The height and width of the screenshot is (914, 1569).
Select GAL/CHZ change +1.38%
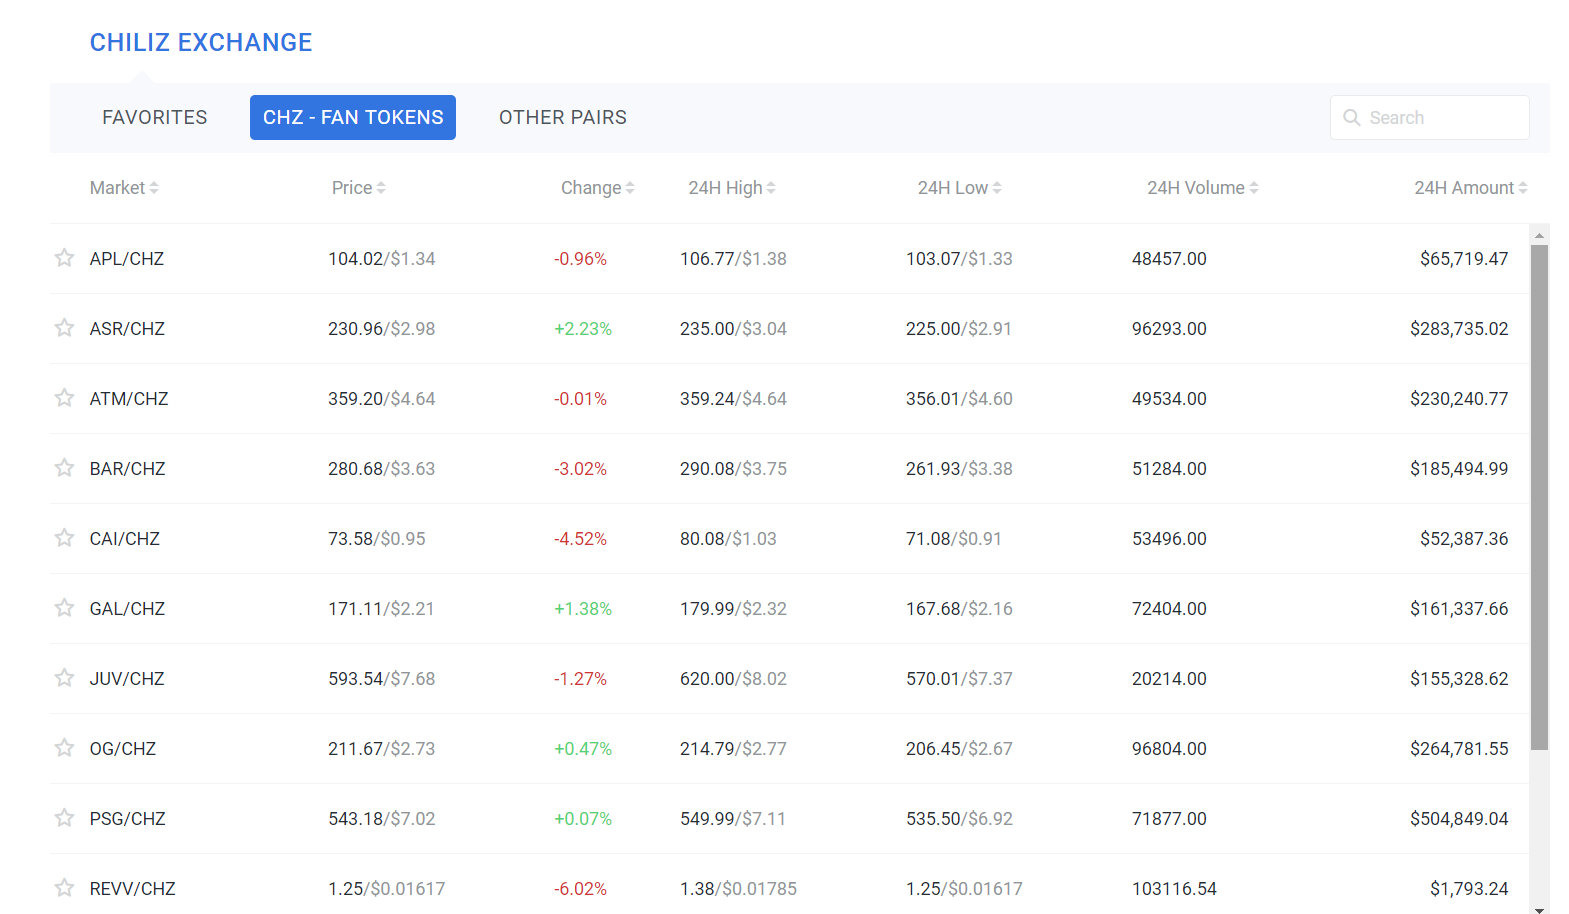pos(583,608)
